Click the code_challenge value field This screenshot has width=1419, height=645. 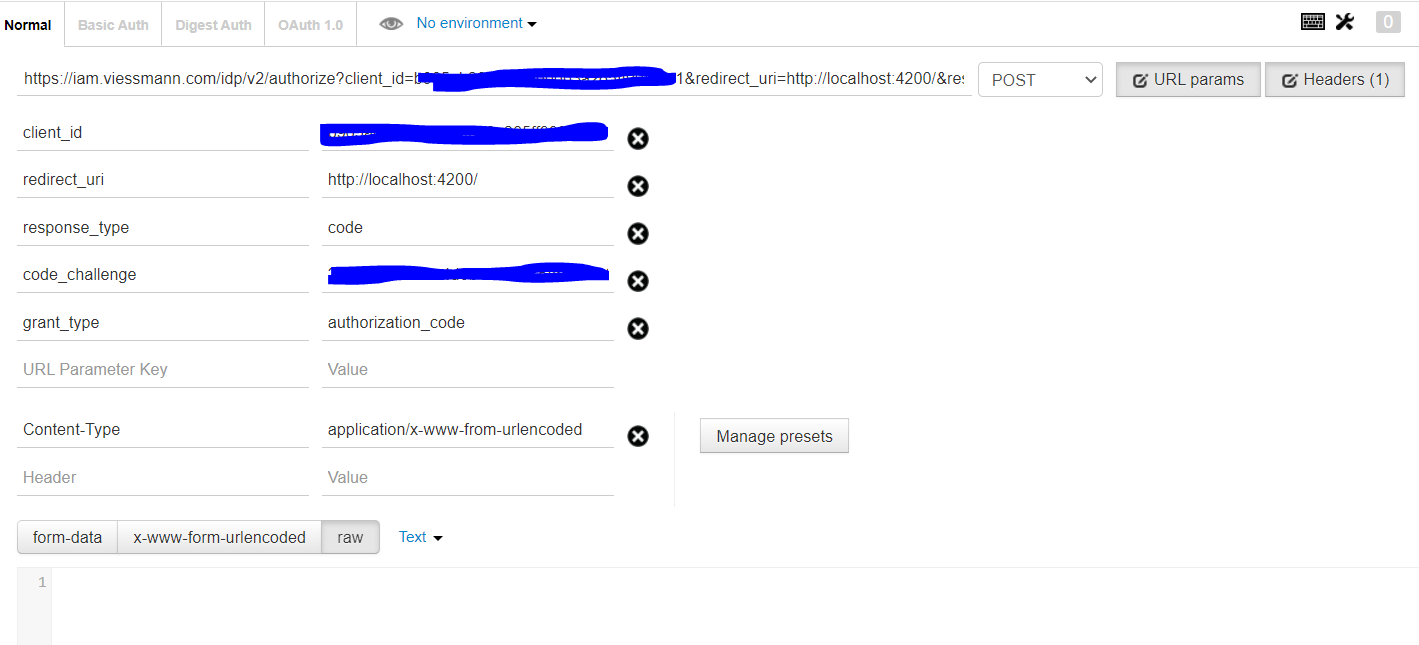coord(468,275)
